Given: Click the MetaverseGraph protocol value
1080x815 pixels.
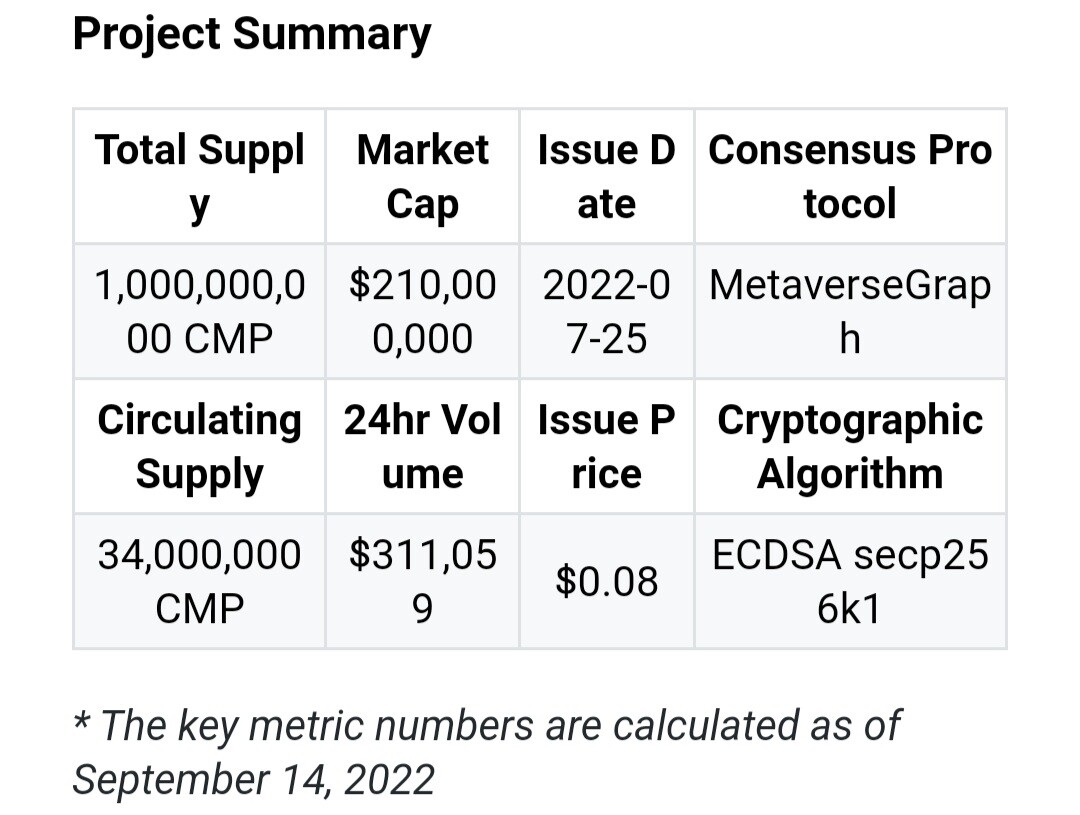Looking at the screenshot, I should [x=850, y=311].
